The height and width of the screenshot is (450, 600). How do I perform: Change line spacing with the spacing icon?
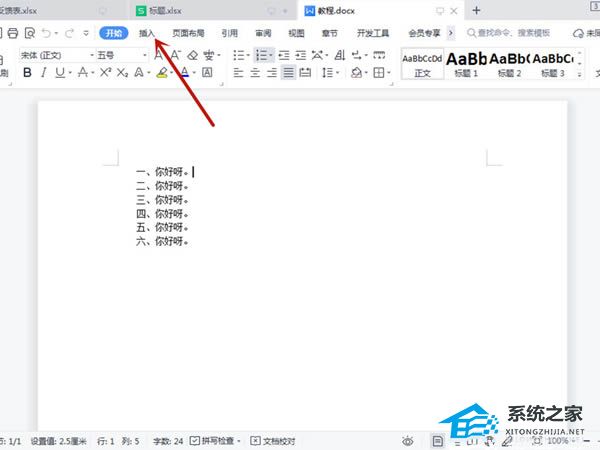(x=328, y=72)
